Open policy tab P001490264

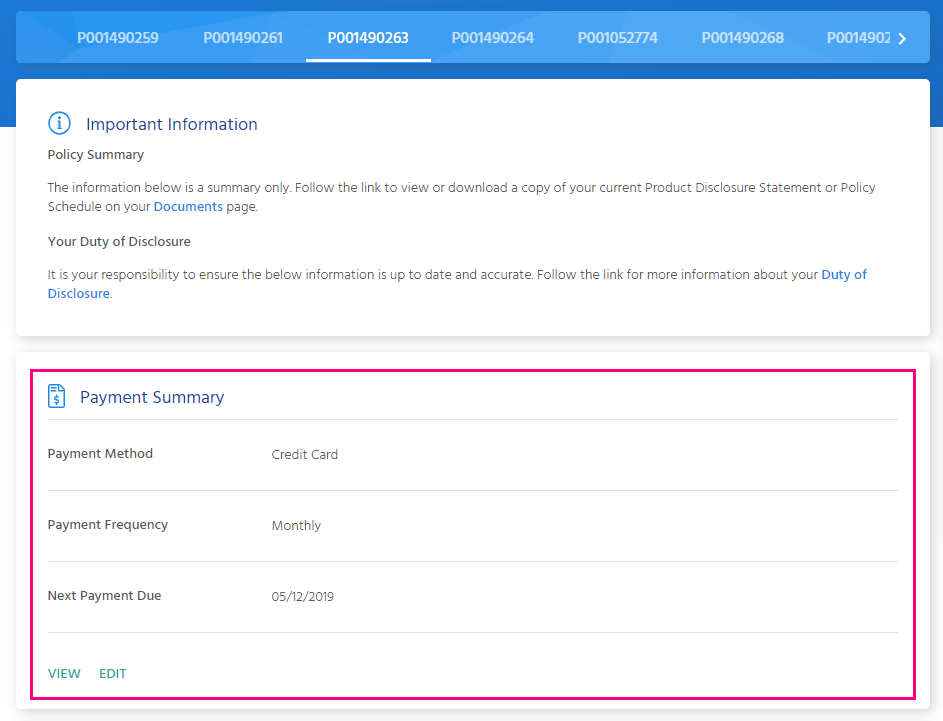point(493,38)
